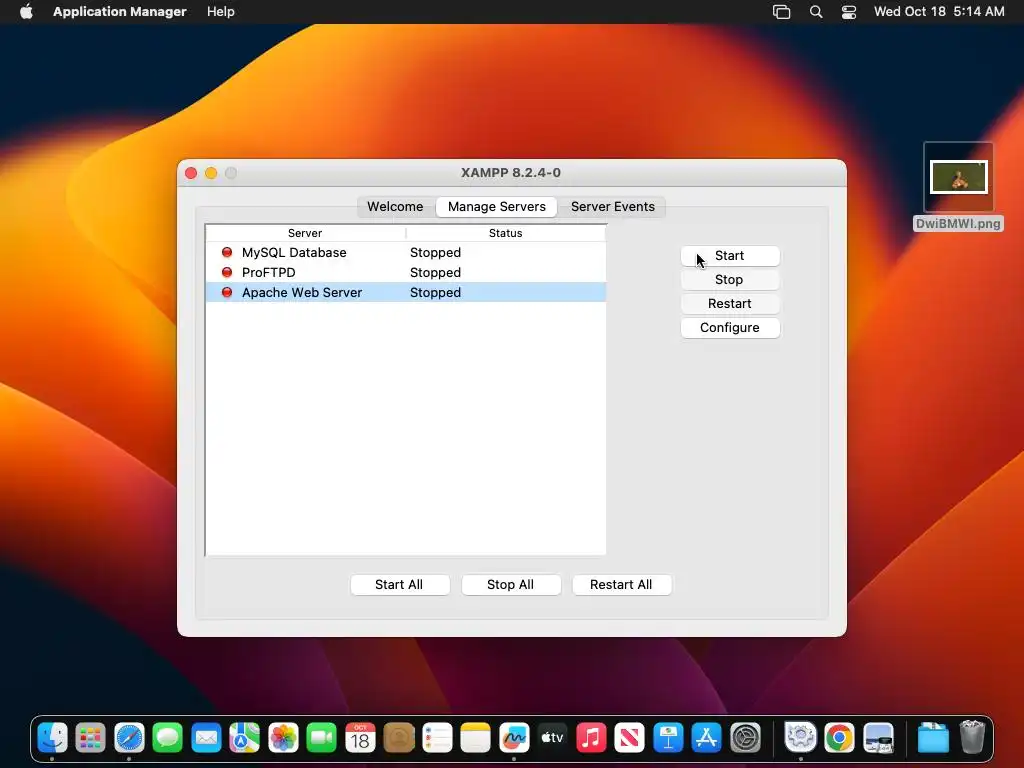Image resolution: width=1024 pixels, height=768 pixels.
Task: Open Photos from the Dock
Action: coord(283,738)
